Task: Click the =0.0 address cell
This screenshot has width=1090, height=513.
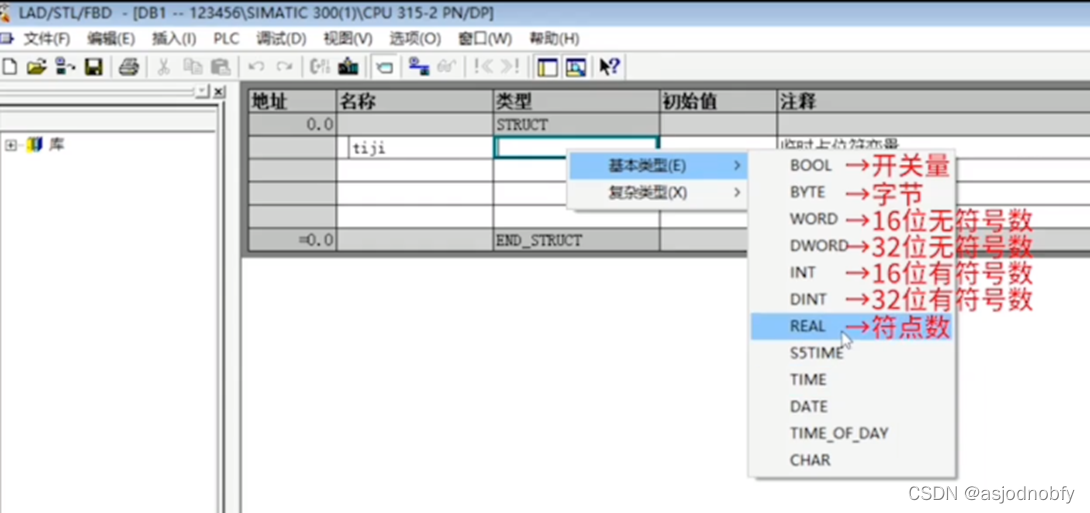Action: 292,240
